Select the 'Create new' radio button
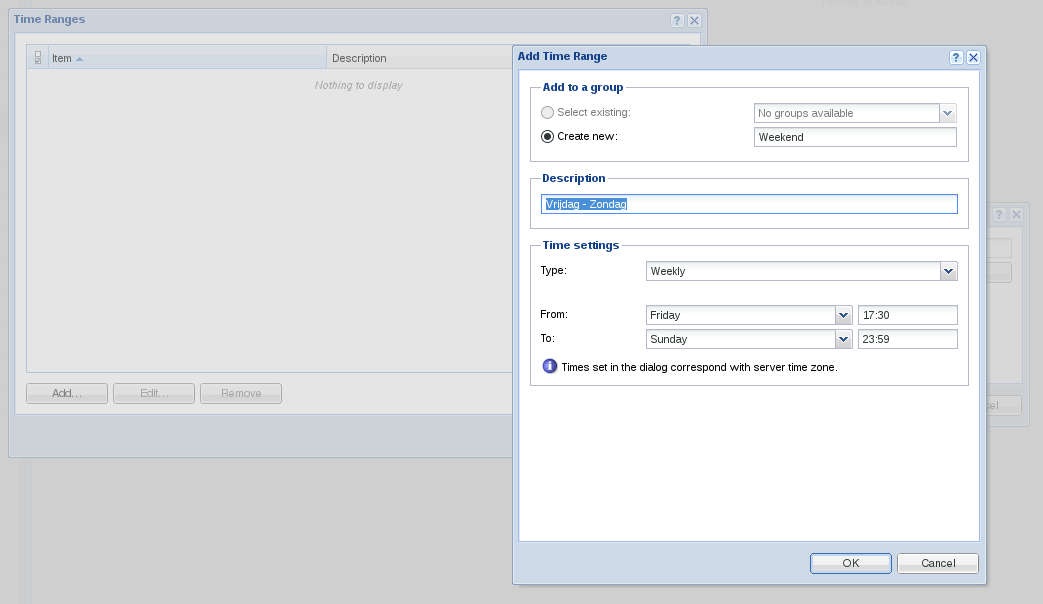1043x604 pixels. pos(547,137)
